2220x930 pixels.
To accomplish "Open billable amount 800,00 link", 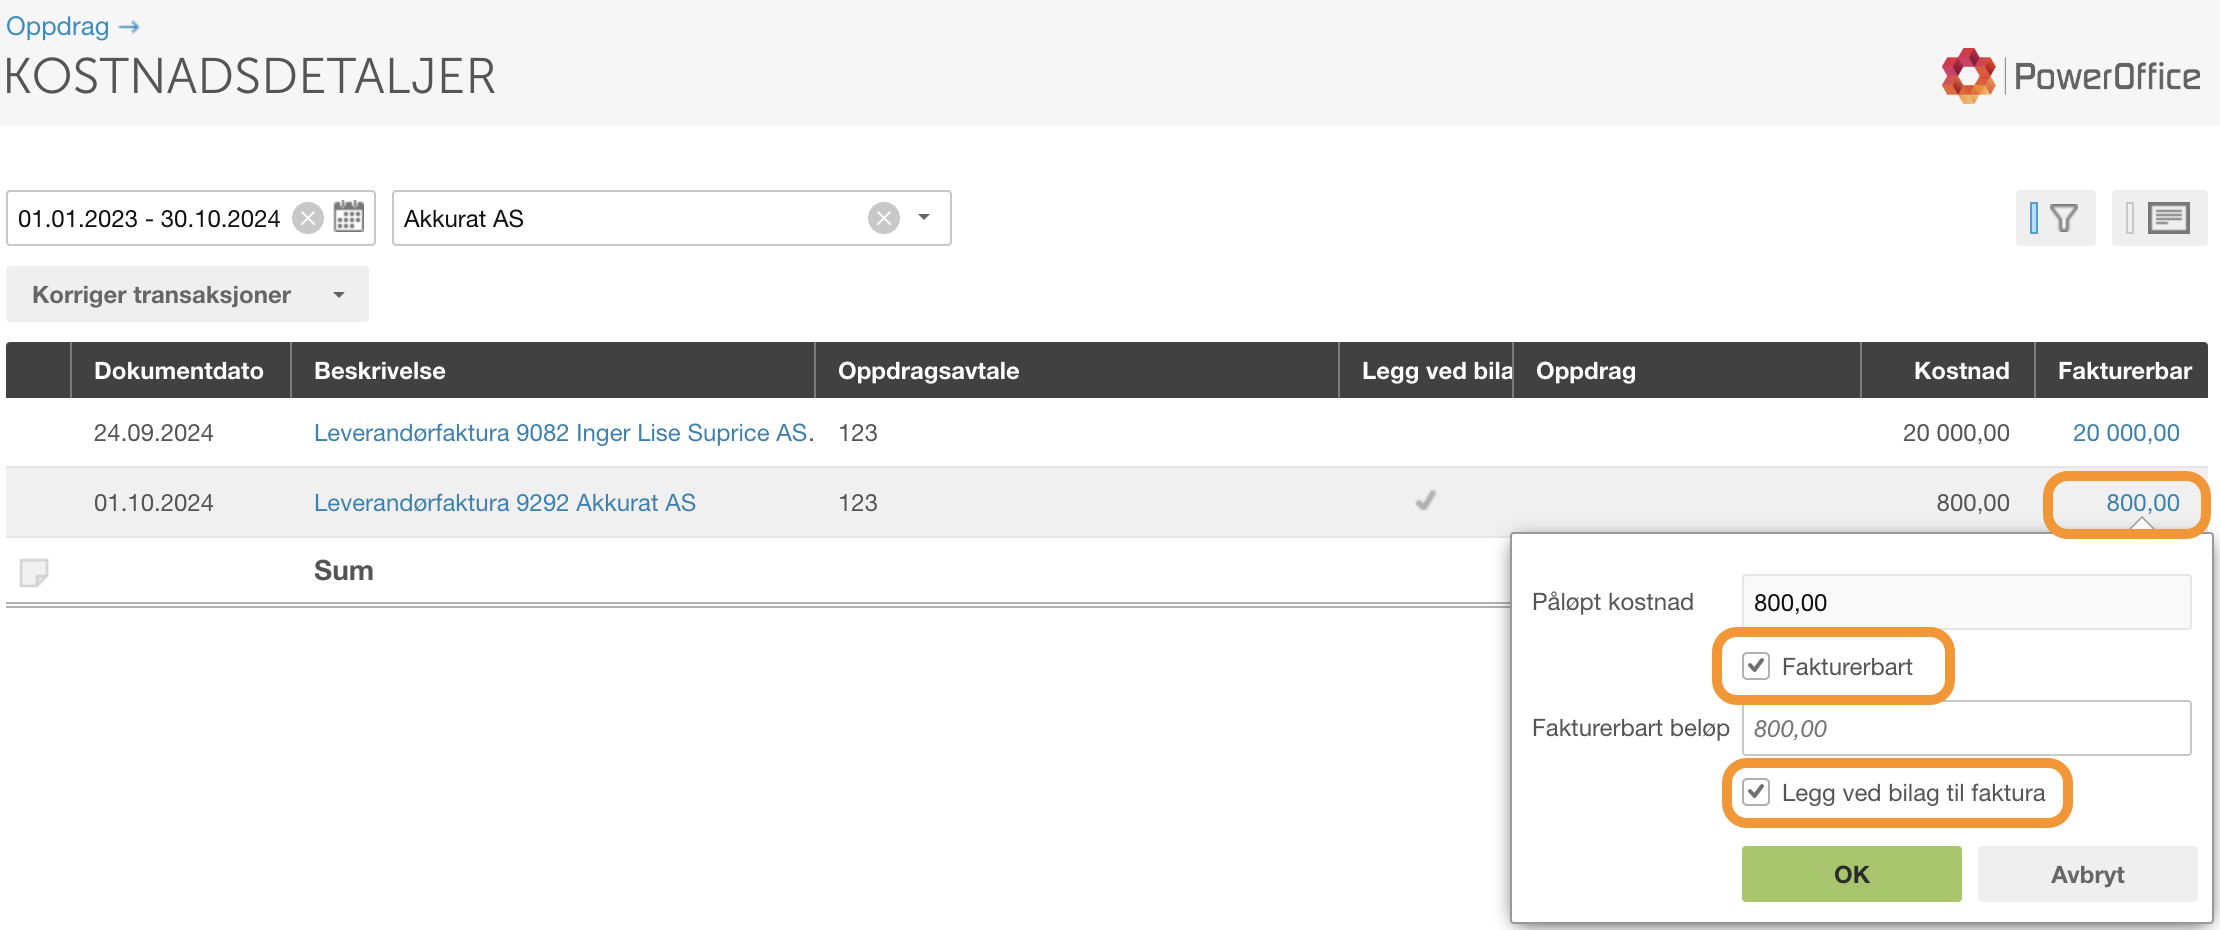I will (2143, 502).
